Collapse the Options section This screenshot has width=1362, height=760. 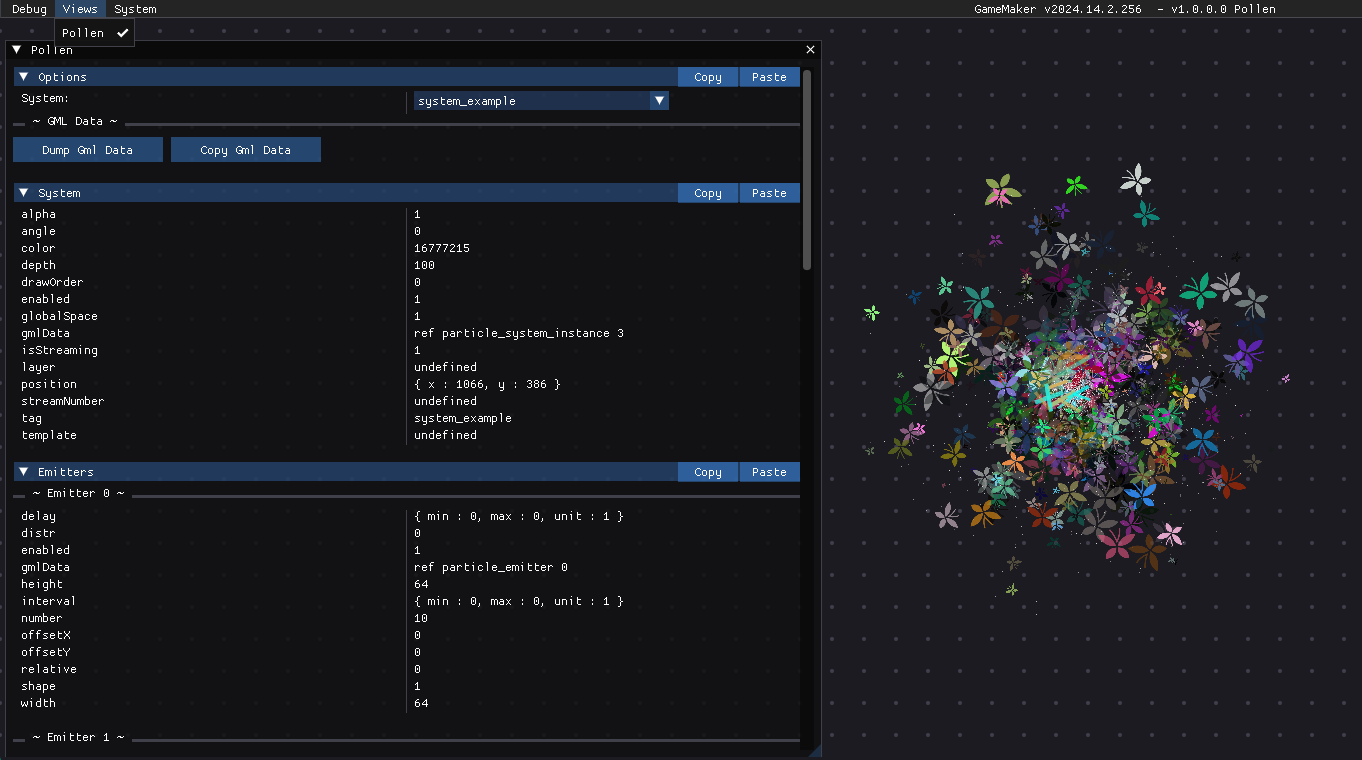coord(24,77)
